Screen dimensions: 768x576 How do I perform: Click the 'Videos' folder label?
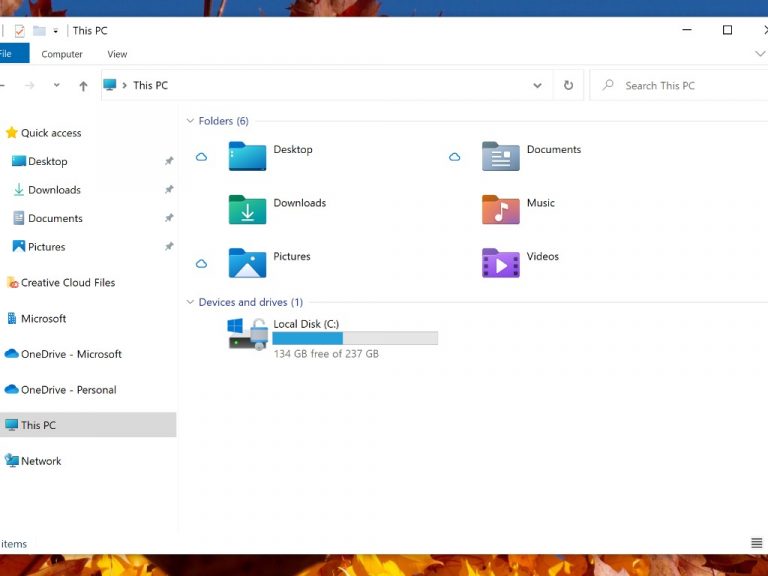click(543, 256)
